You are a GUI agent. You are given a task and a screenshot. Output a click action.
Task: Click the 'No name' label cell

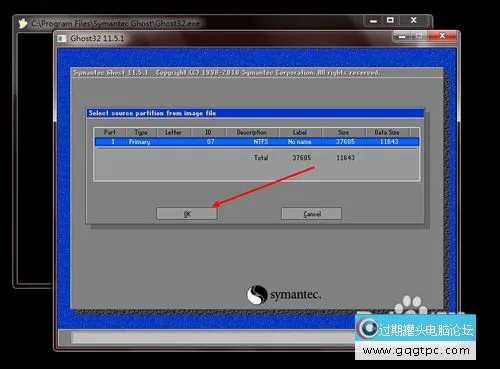[300, 142]
